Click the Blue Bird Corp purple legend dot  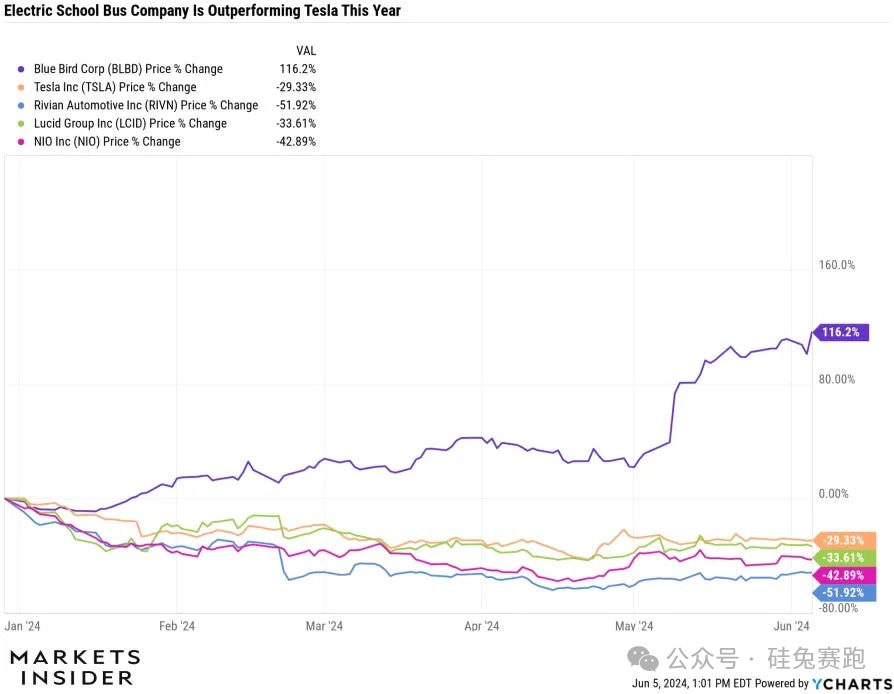pos(22,69)
